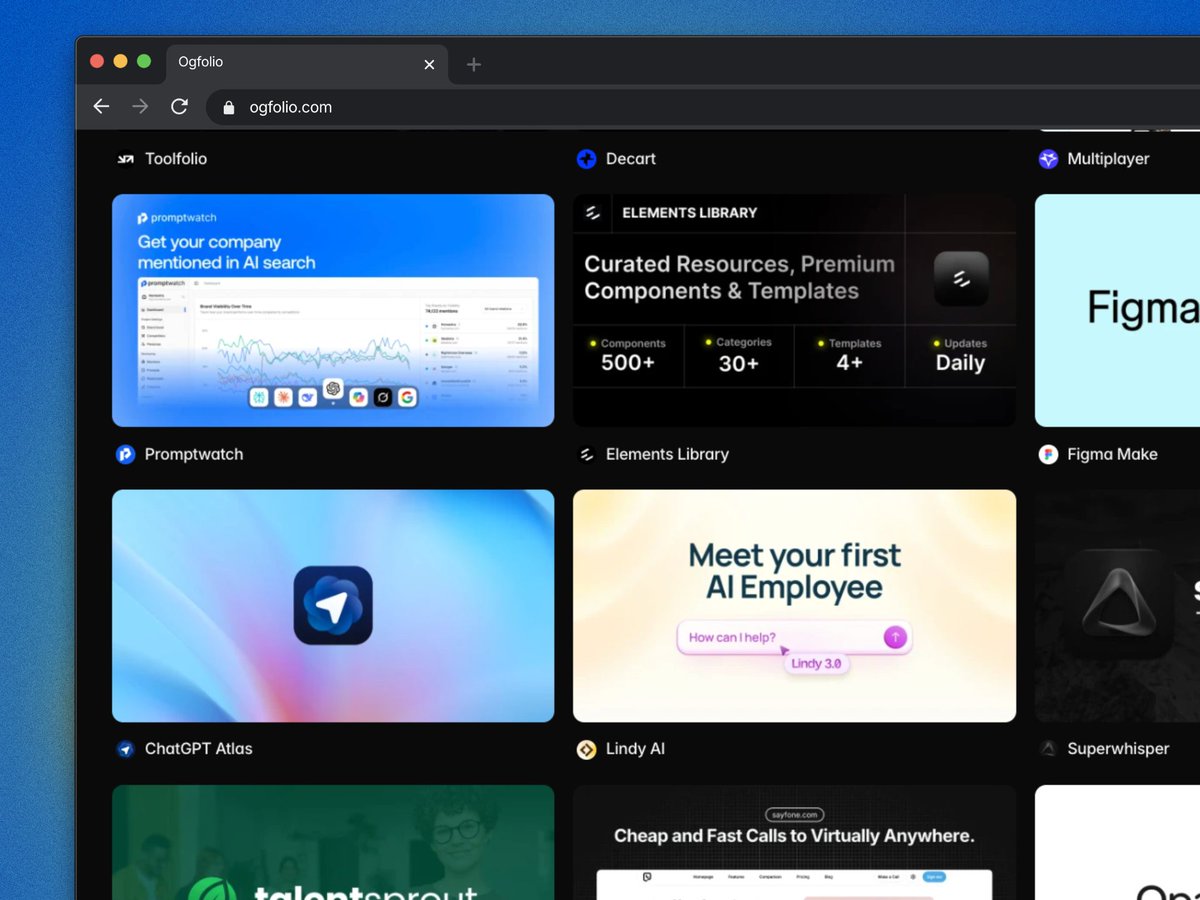Click the Superwhisper small logo icon
Screen dimensions: 1200x900
tap(1048, 749)
